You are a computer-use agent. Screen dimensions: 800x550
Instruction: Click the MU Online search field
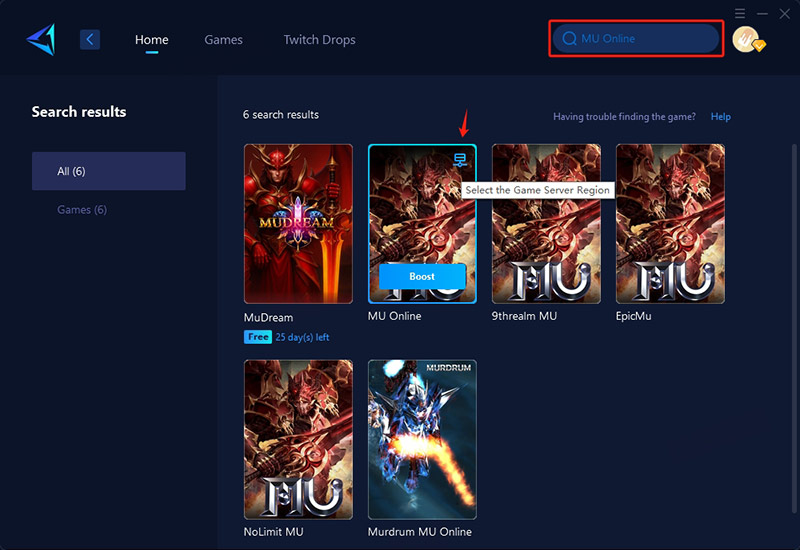pos(636,38)
